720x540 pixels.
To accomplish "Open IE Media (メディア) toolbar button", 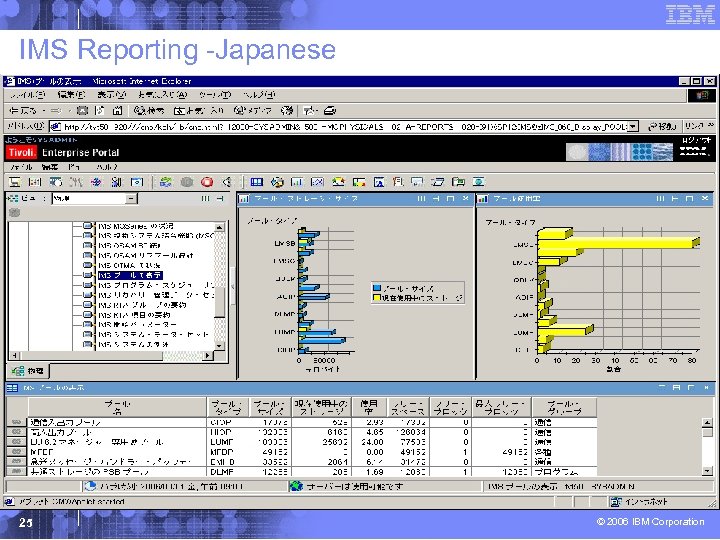I will 253,111.
